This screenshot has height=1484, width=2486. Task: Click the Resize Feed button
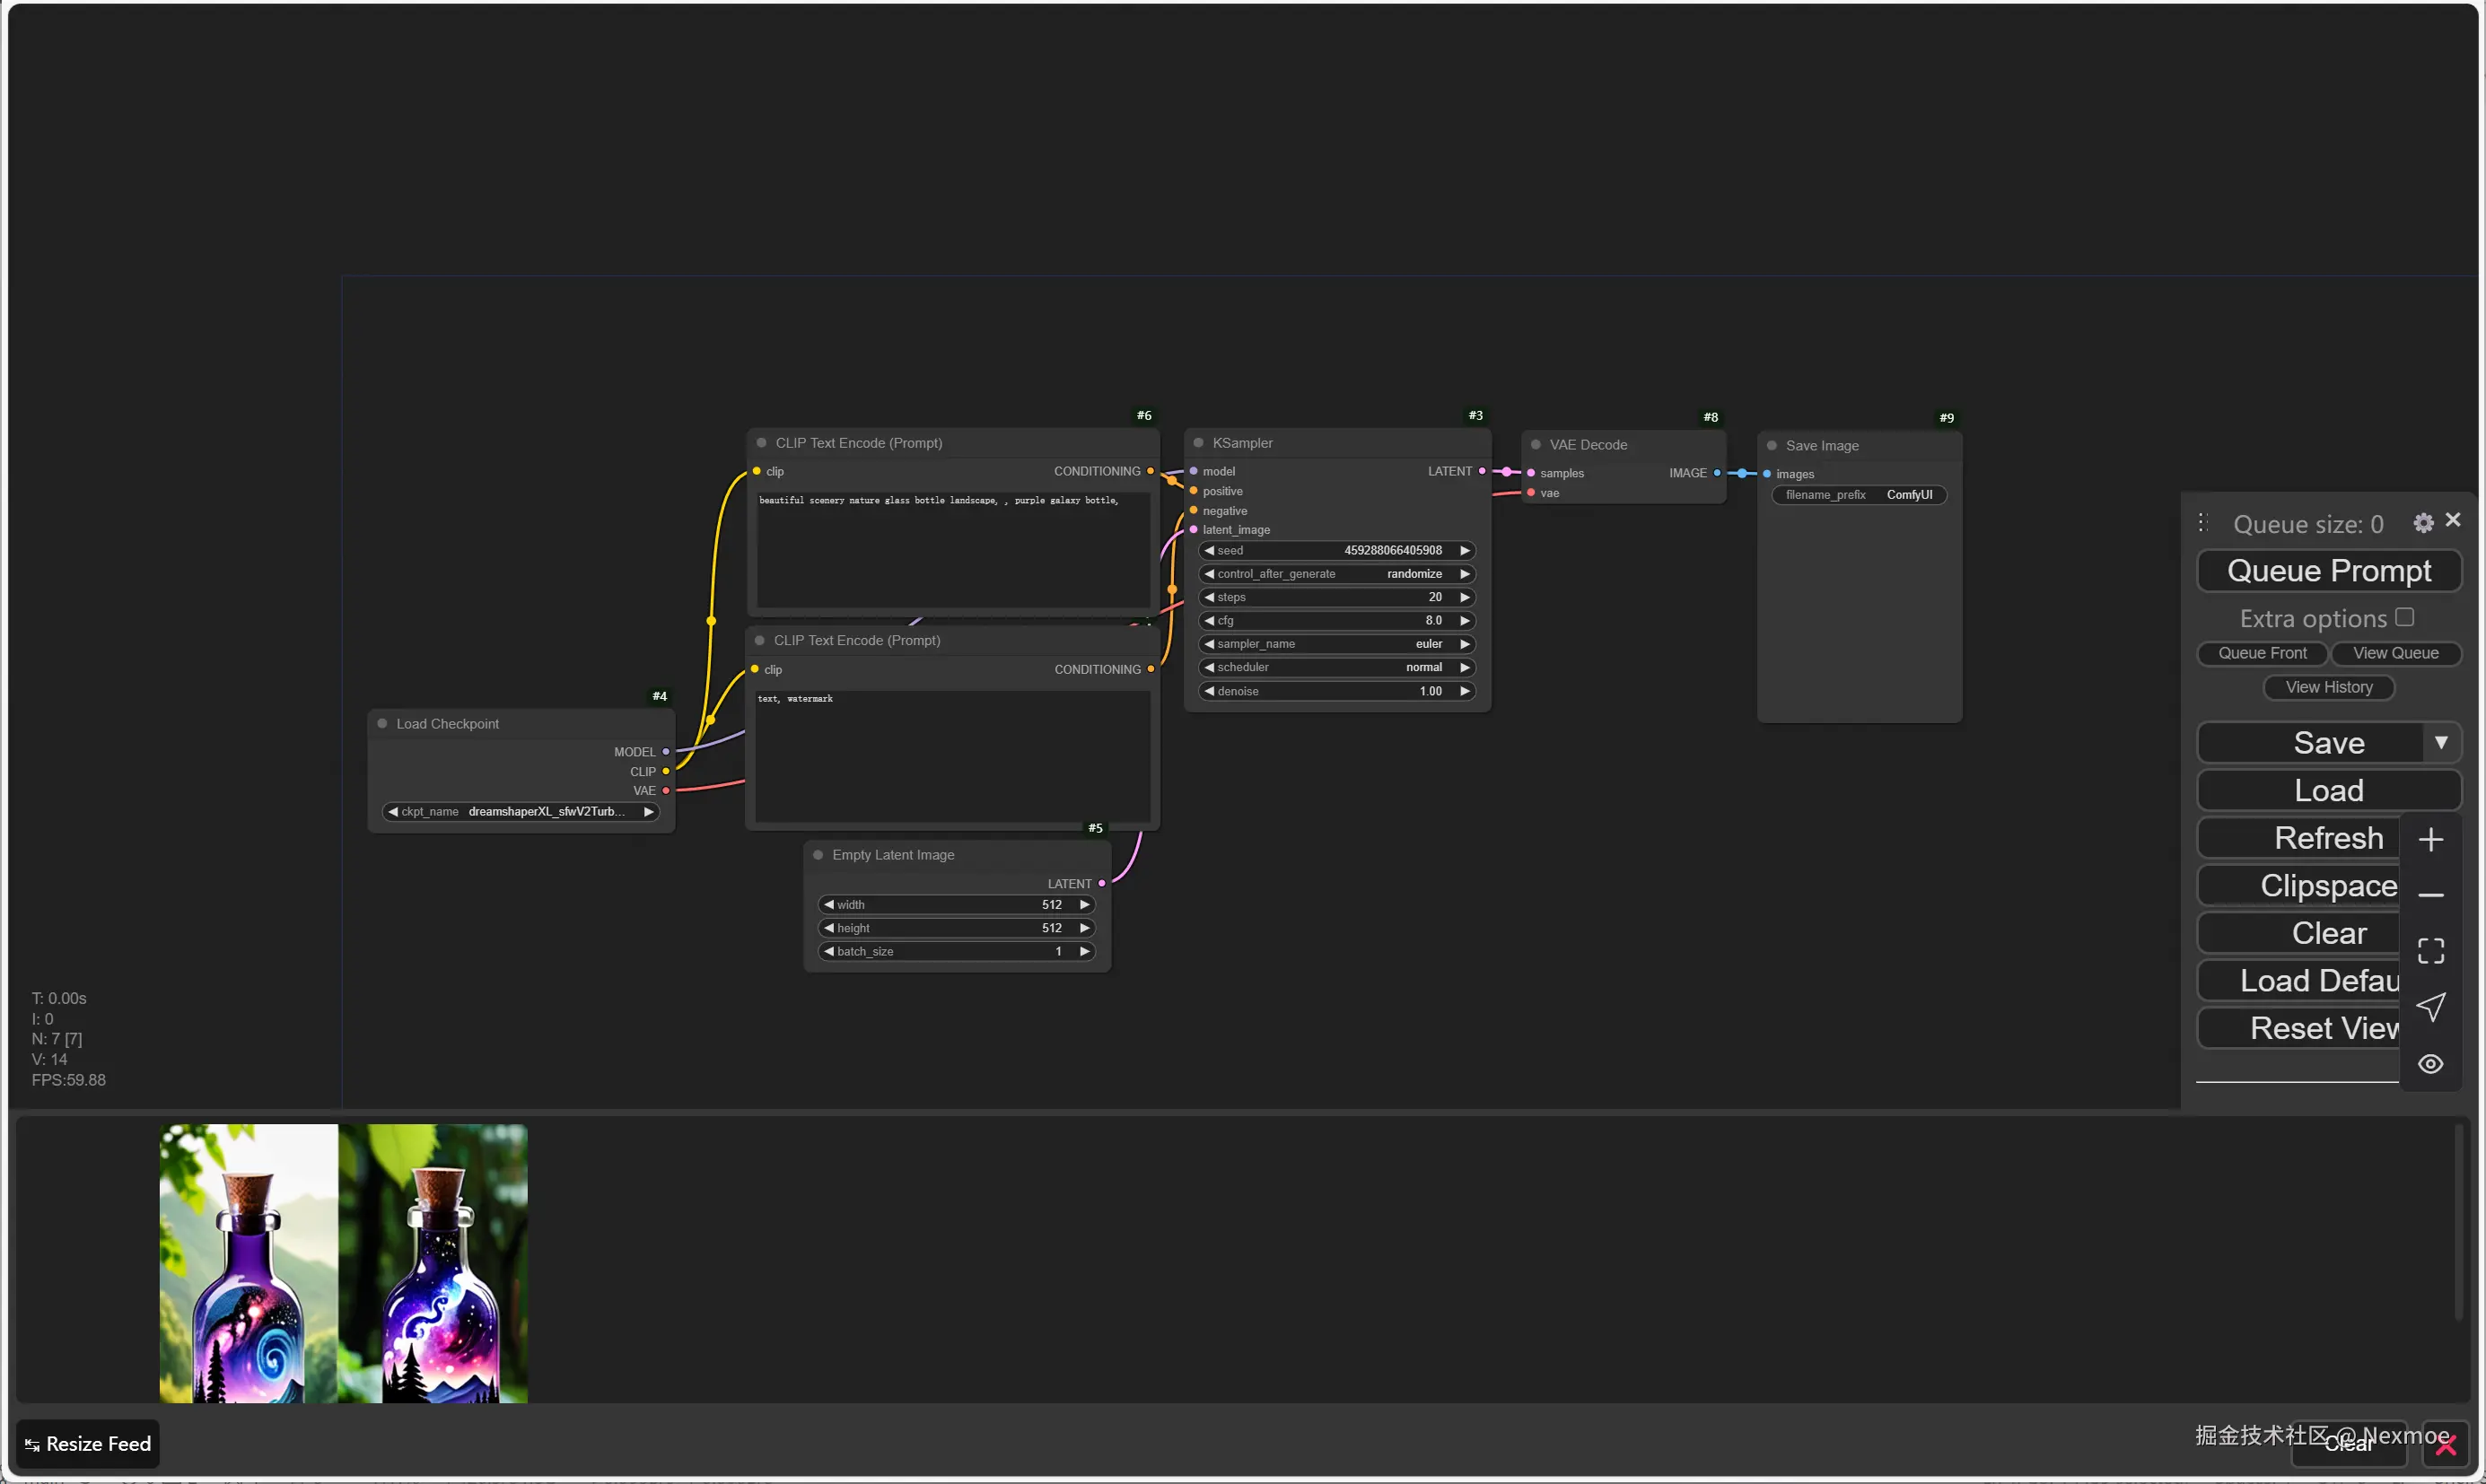[88, 1444]
